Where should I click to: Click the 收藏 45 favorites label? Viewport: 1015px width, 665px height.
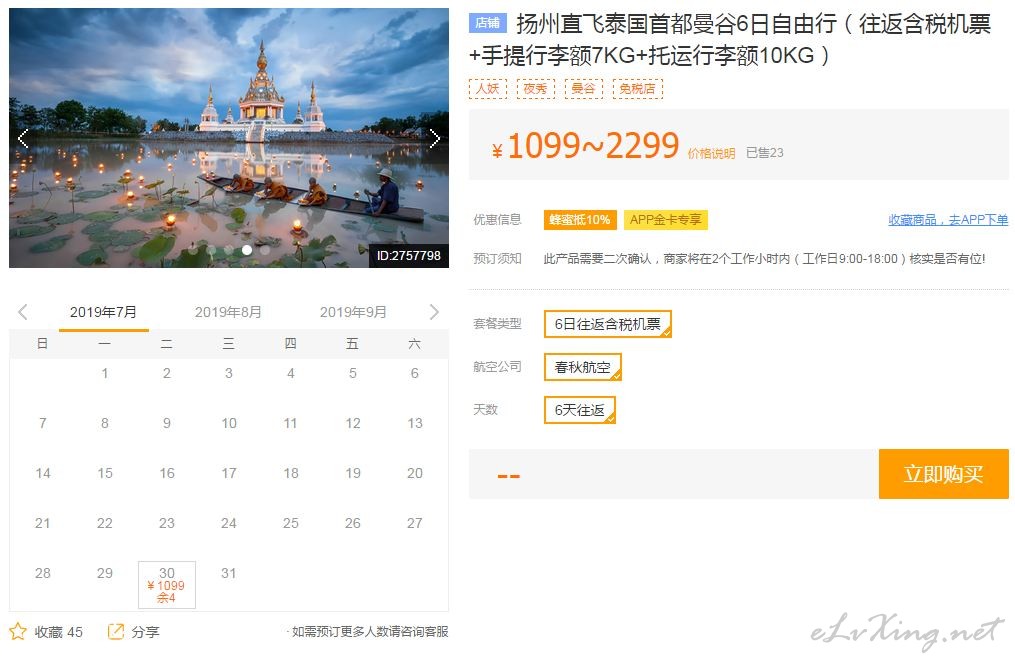59,632
